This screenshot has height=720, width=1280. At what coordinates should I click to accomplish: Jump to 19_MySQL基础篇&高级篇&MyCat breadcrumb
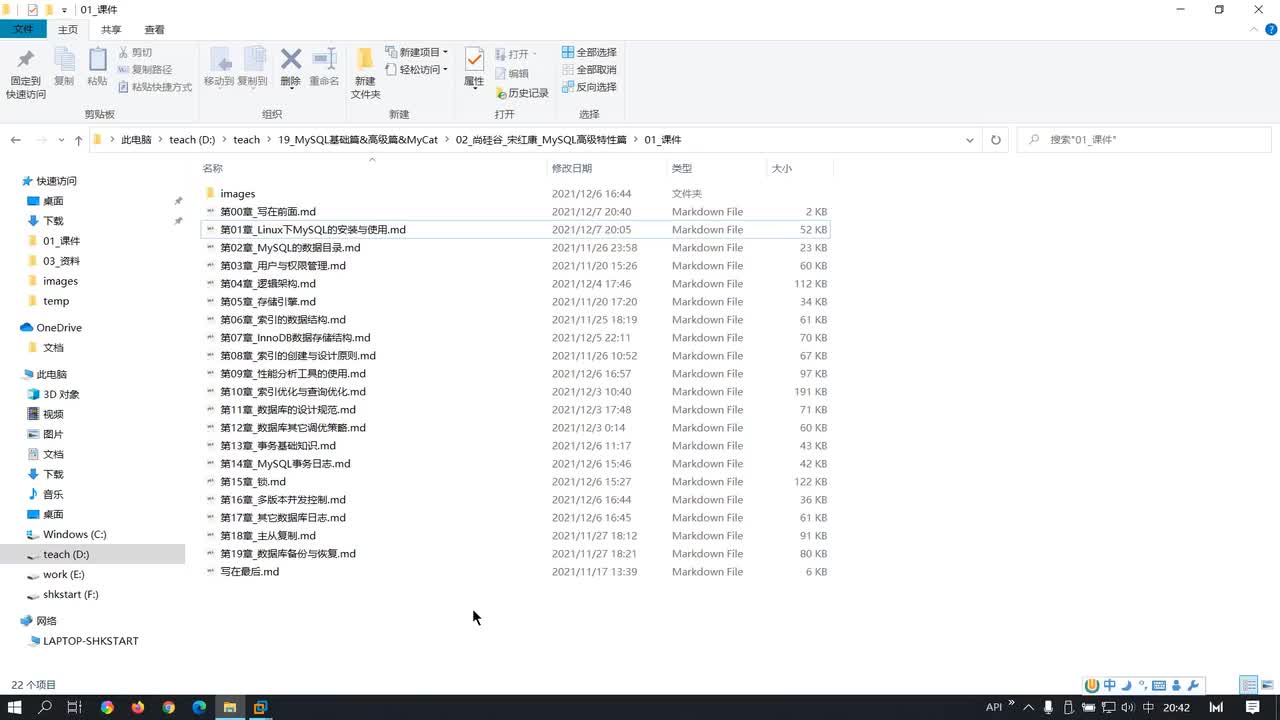pyautogui.click(x=357, y=140)
